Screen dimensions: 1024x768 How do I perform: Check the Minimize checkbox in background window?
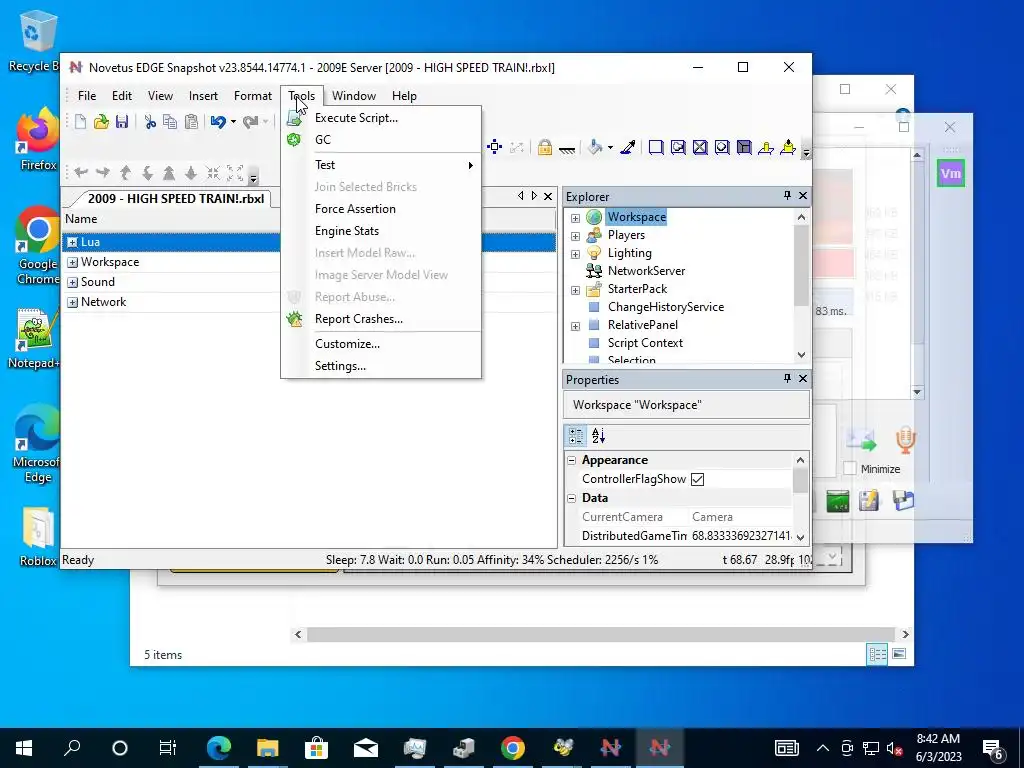click(x=850, y=469)
